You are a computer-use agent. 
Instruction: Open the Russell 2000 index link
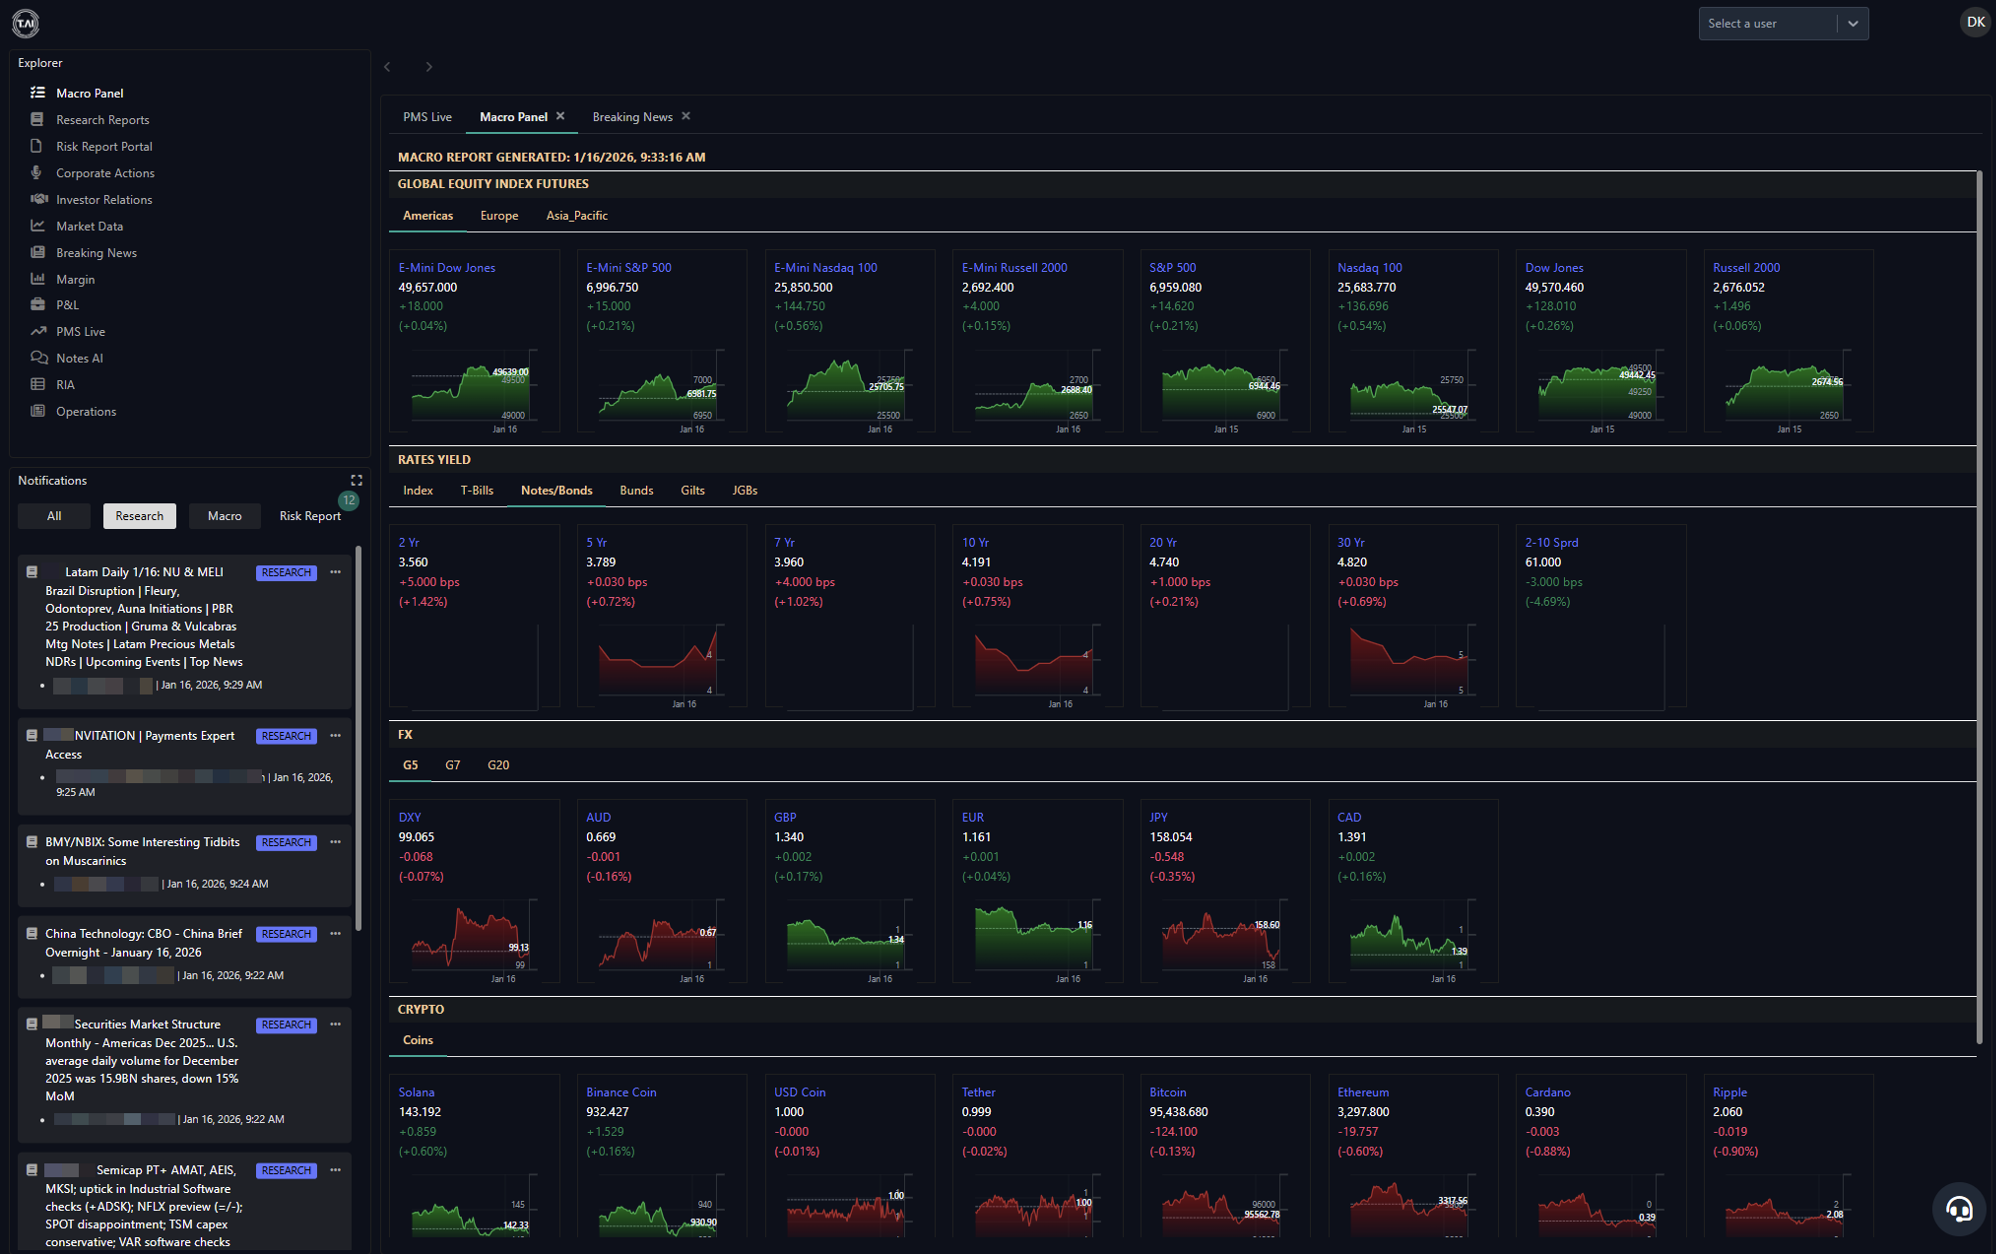(1746, 268)
